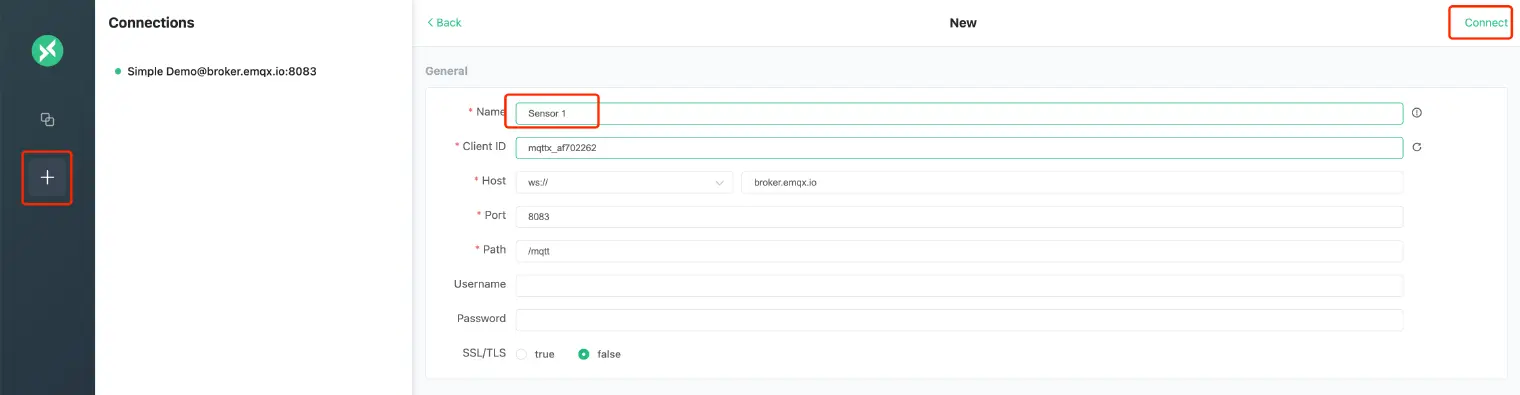1520x395 pixels.
Task: Click the plus new connection icon
Action: (x=47, y=177)
